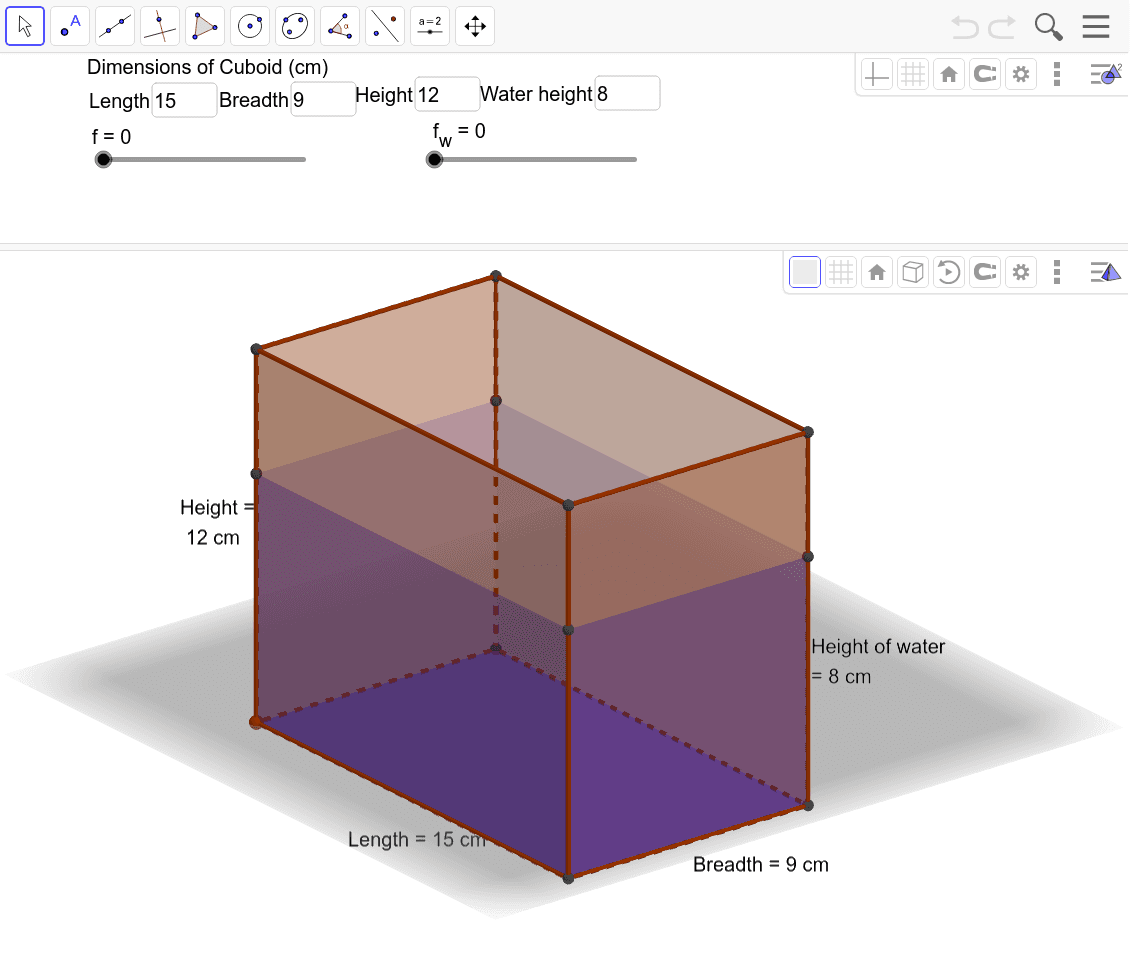
Task: Open the view direction cube menu in 3D view
Action: [912, 271]
